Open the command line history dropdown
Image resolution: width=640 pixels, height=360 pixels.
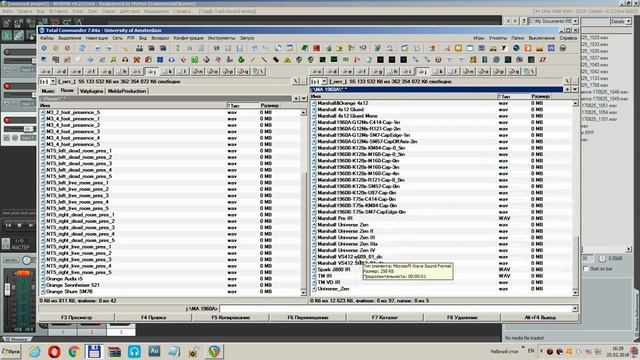pos(575,309)
